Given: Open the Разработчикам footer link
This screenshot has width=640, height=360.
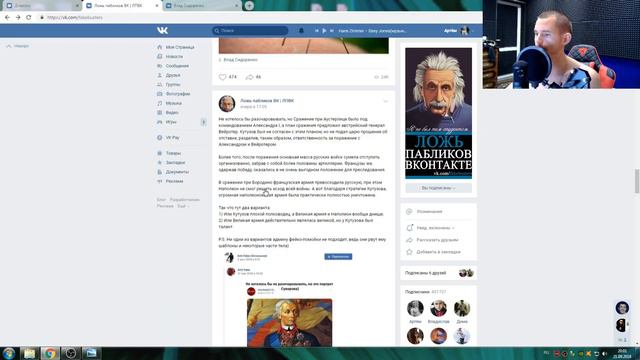Looking at the screenshot, I should pyautogui.click(x=184, y=200).
